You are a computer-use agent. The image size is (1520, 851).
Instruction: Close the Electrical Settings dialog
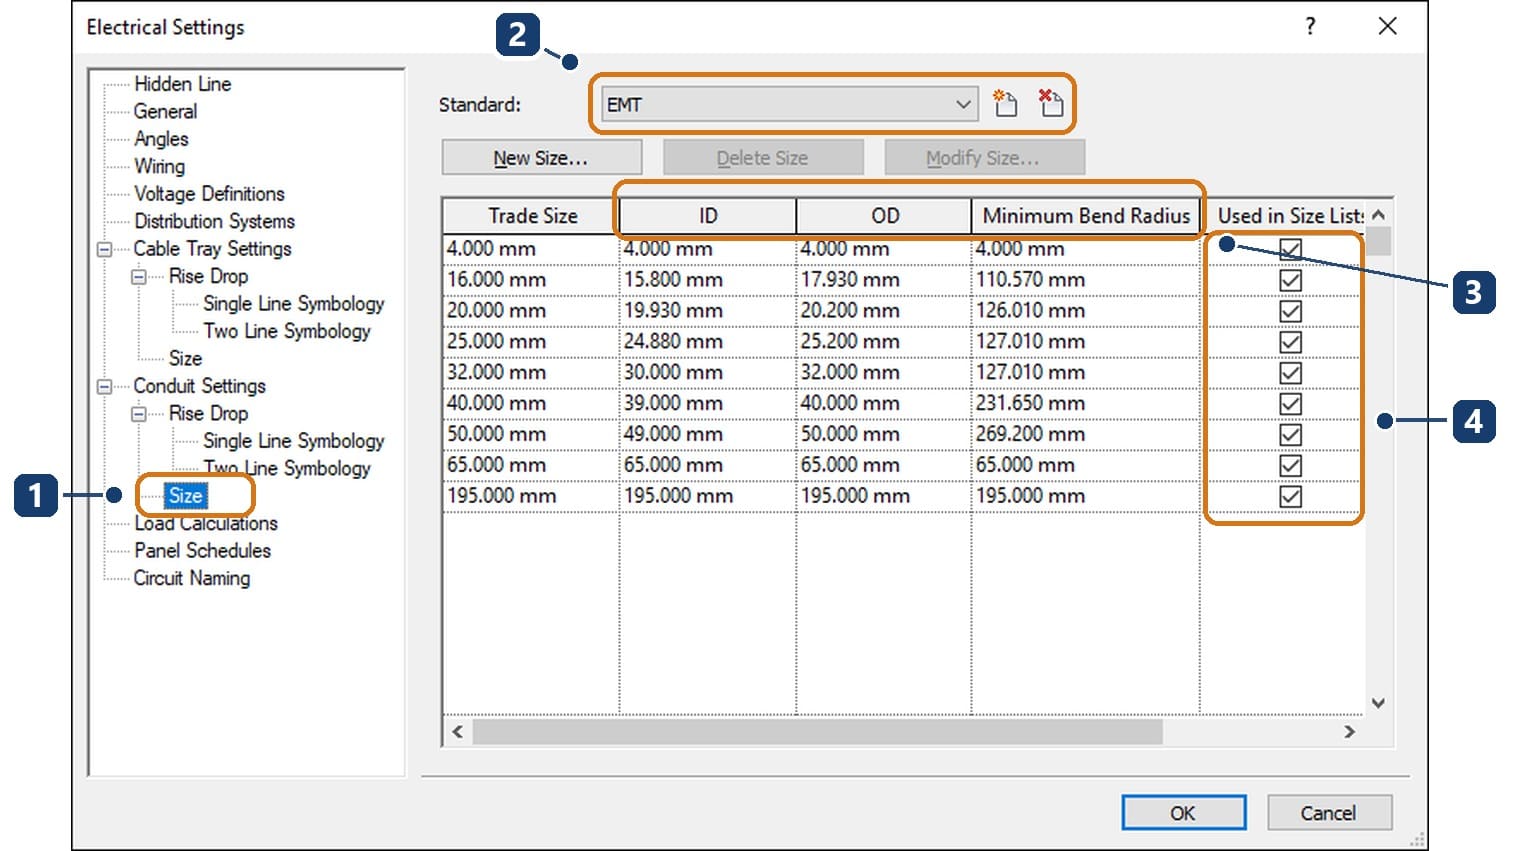point(1387,26)
